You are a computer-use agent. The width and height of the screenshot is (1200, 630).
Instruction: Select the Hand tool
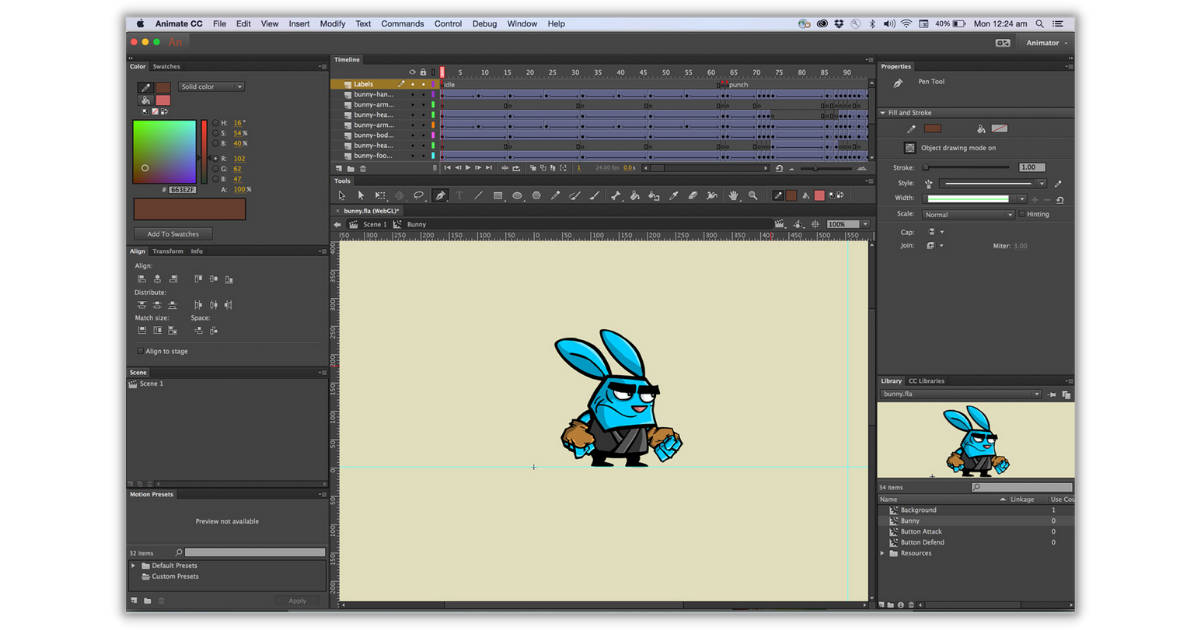(734, 195)
